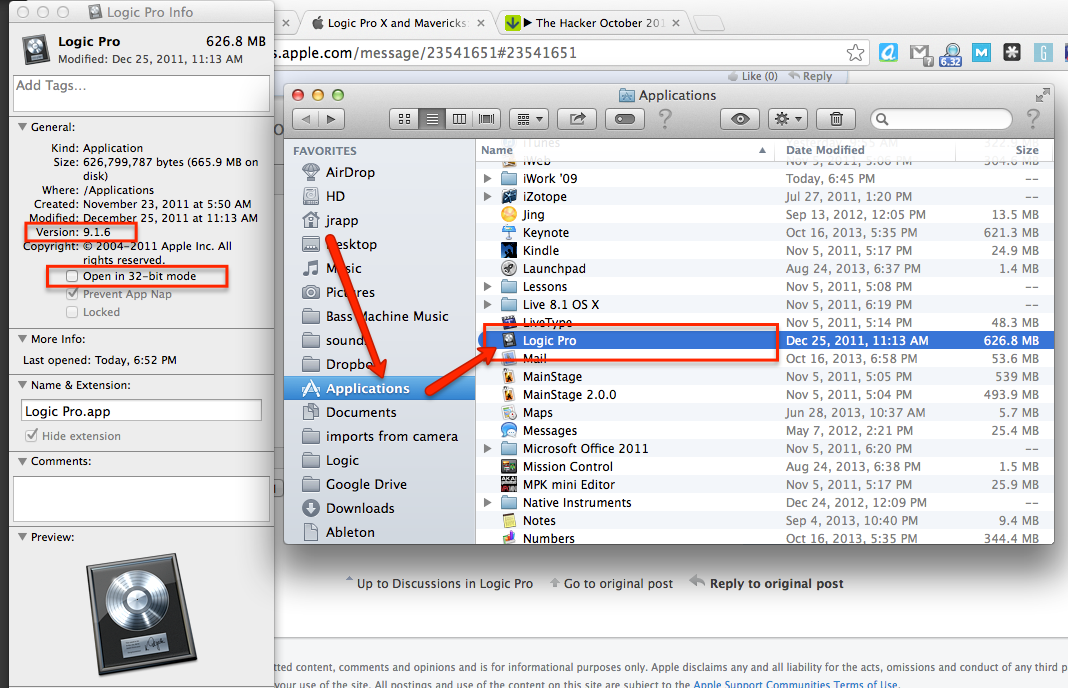1068x688 pixels.
Task: Select the Notes application
Action: pos(764,520)
